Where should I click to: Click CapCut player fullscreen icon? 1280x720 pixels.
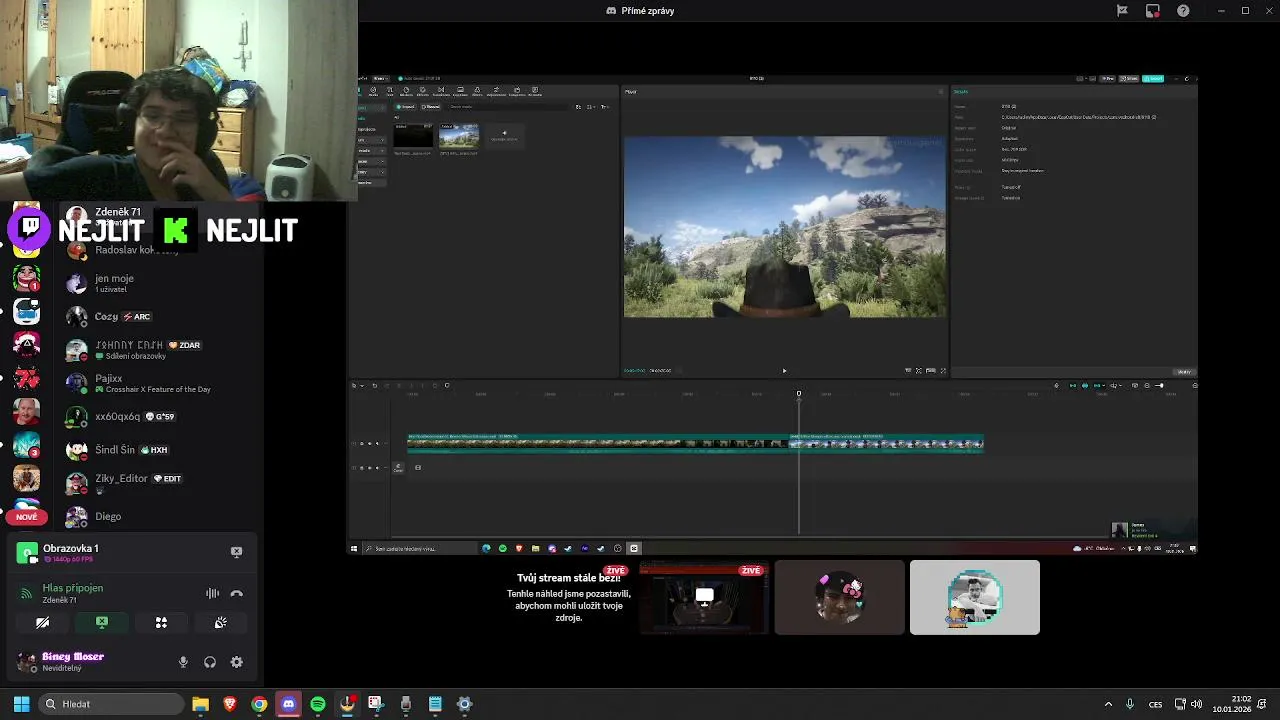943,371
